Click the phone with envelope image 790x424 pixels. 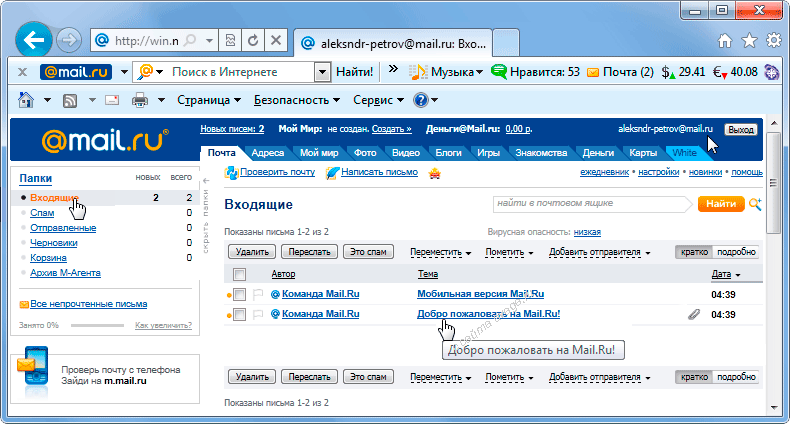33,372
